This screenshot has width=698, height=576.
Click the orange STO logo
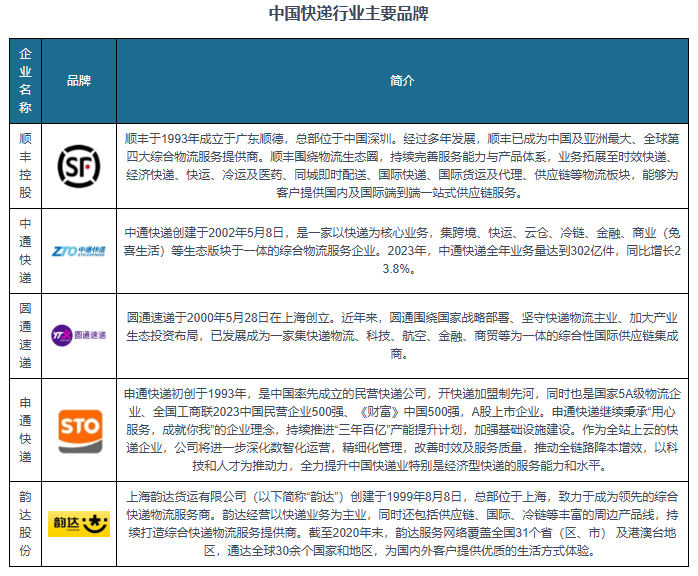coord(81,431)
